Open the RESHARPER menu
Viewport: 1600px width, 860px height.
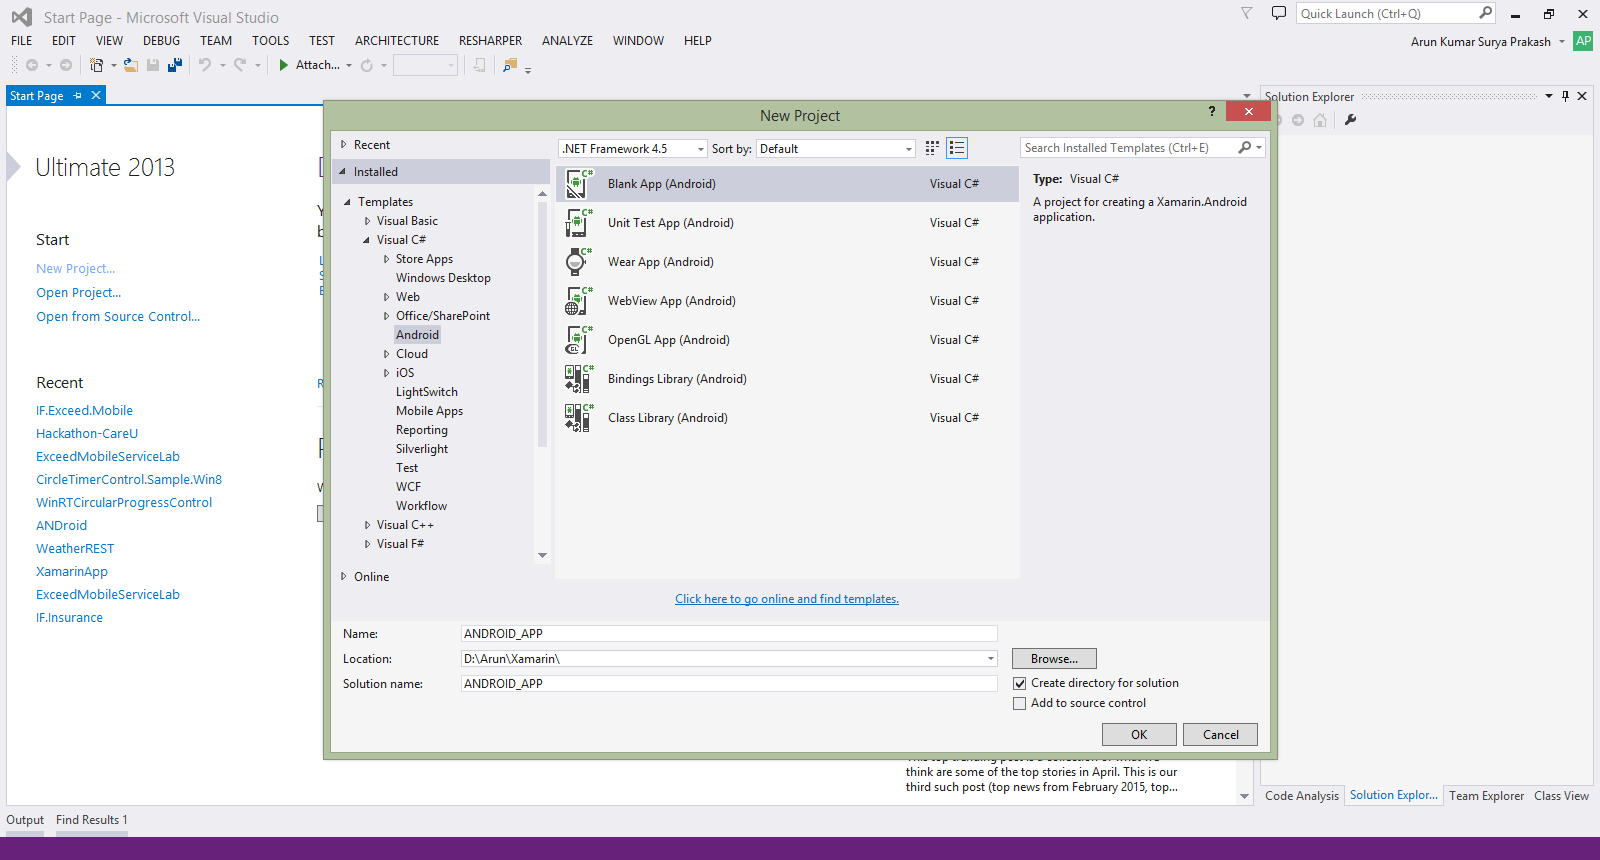coord(490,41)
